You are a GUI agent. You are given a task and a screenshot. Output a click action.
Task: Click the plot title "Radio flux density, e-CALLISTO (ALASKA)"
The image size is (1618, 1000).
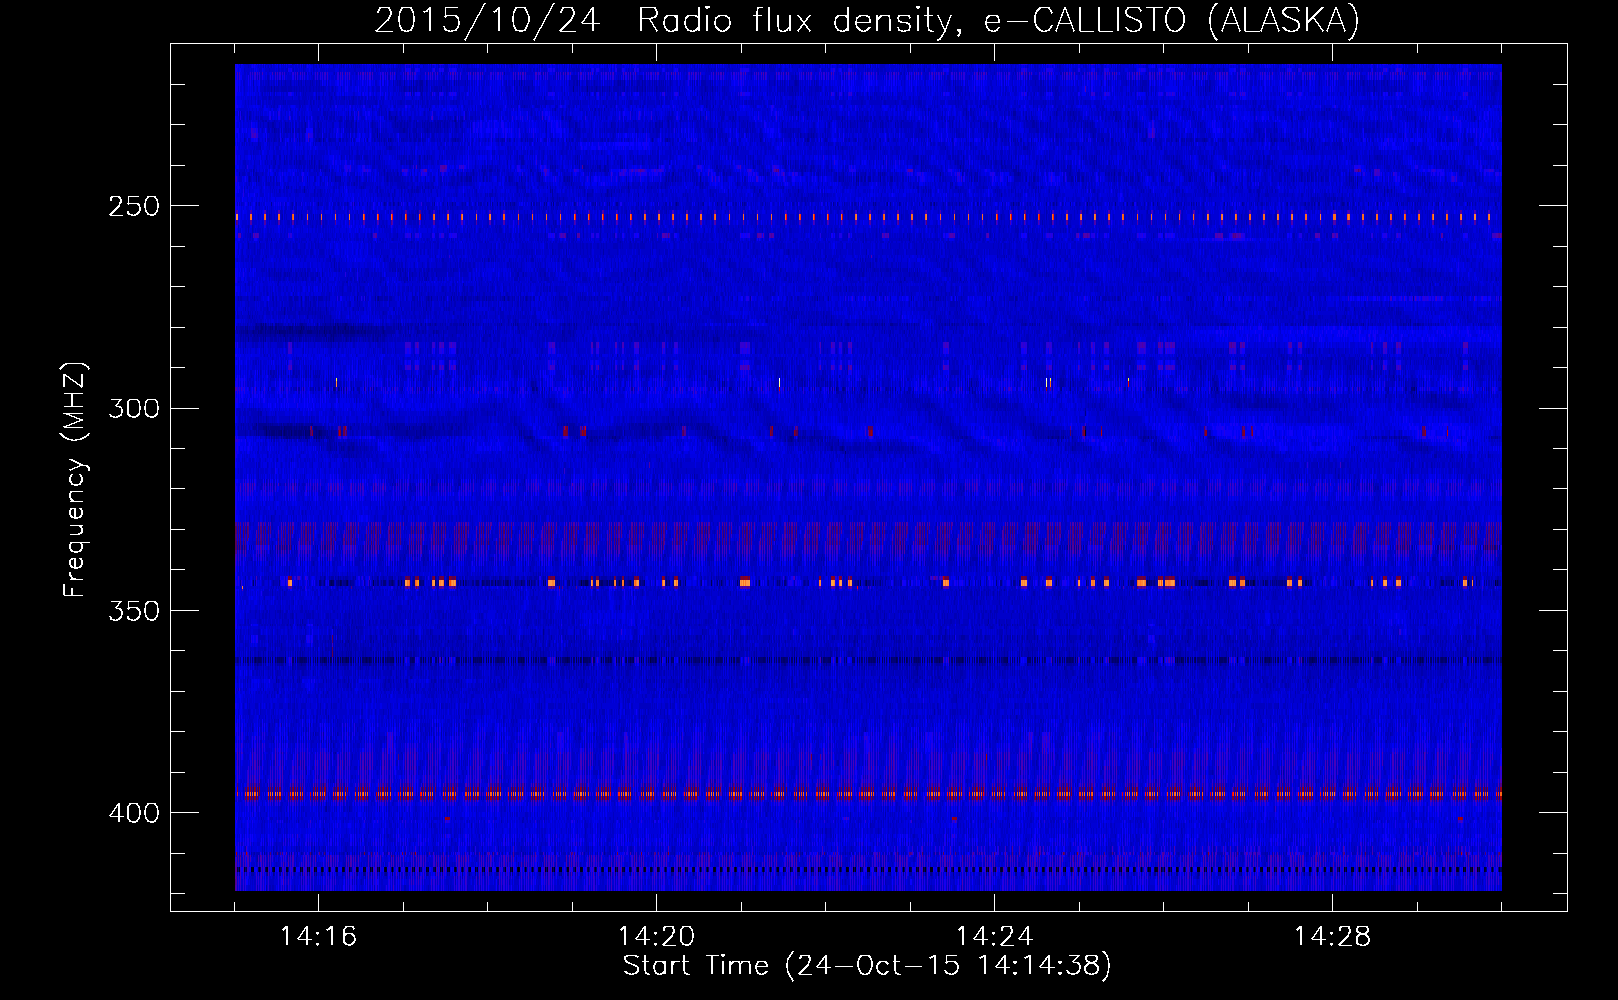tap(998, 21)
